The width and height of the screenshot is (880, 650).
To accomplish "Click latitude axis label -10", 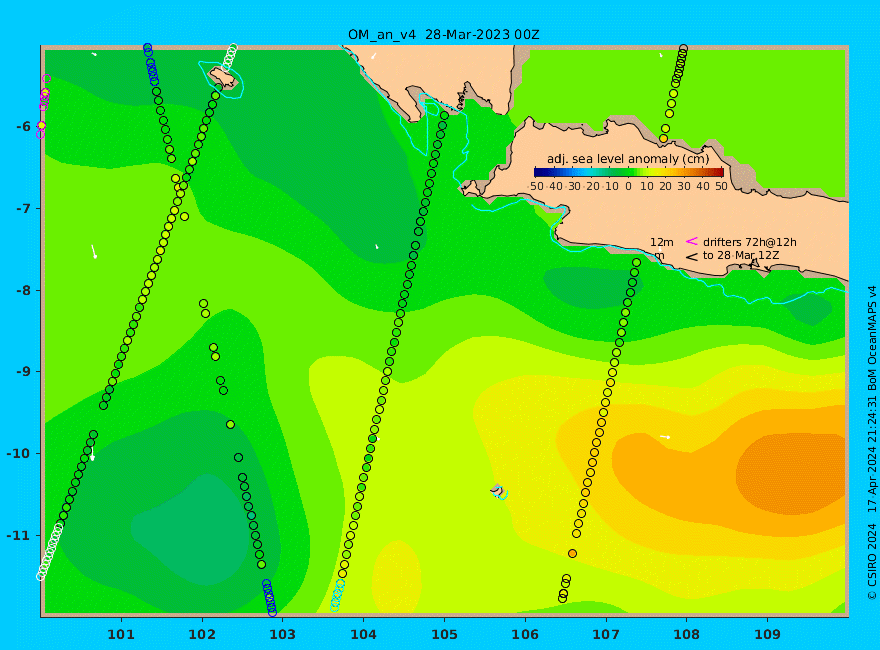I will point(19,453).
